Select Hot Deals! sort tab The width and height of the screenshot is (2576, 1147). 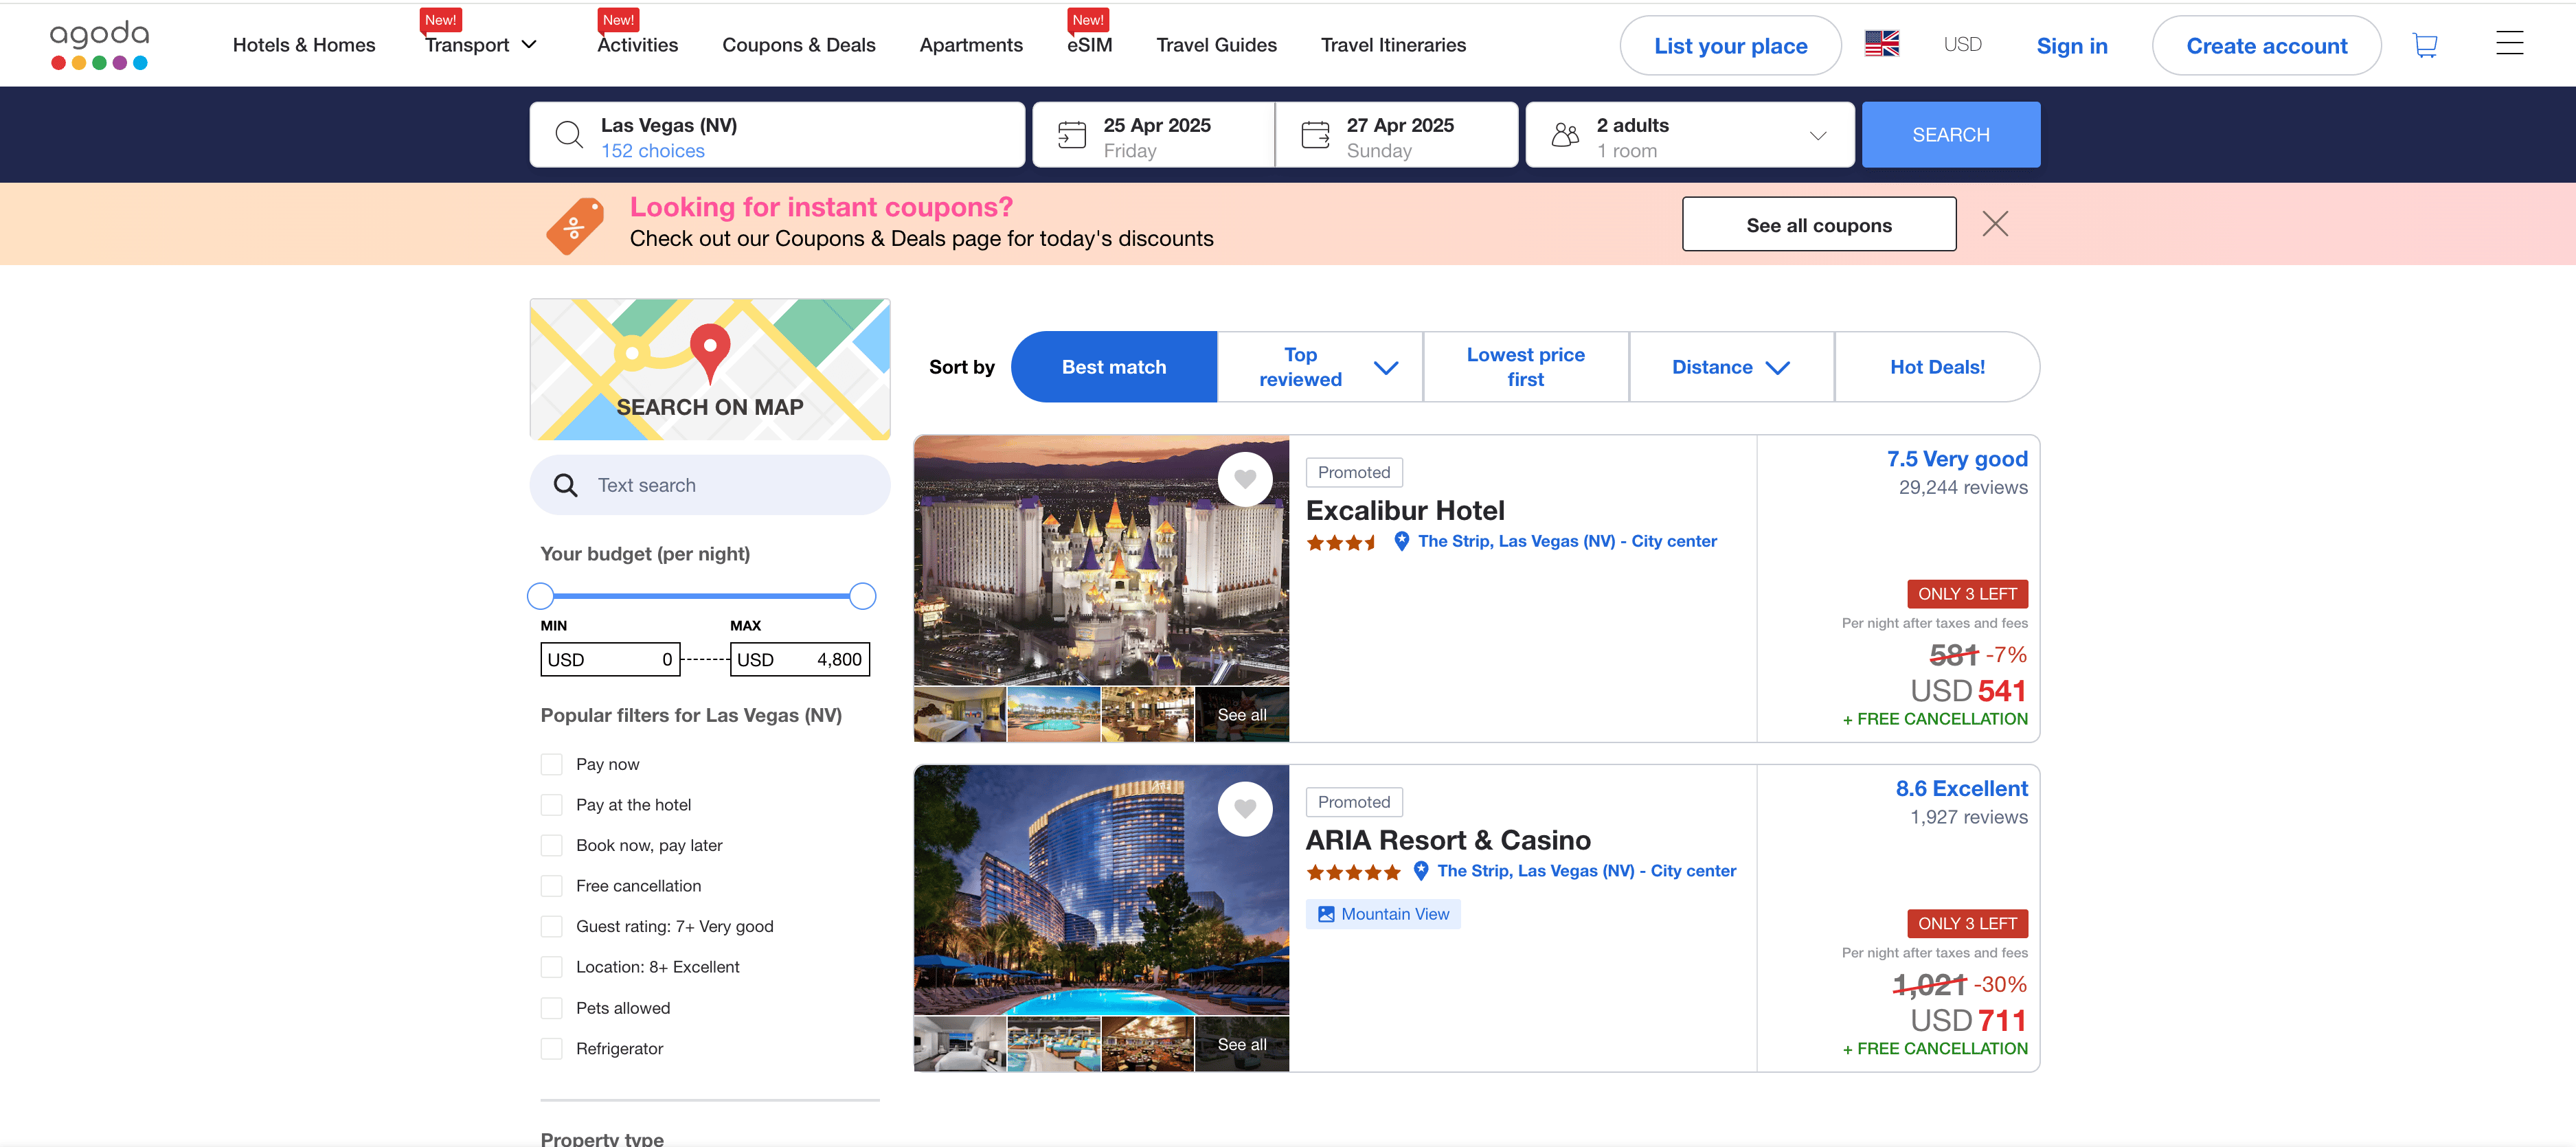(x=1937, y=367)
